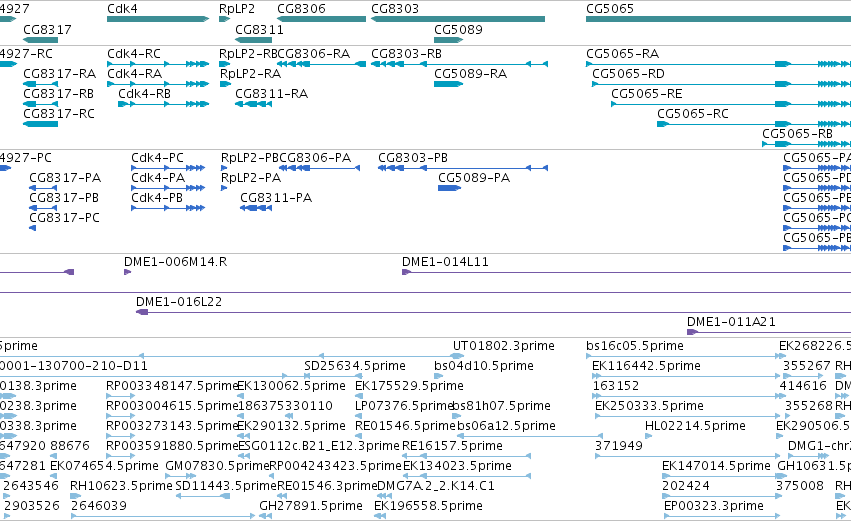Select the 163152 feature label

coord(615,386)
